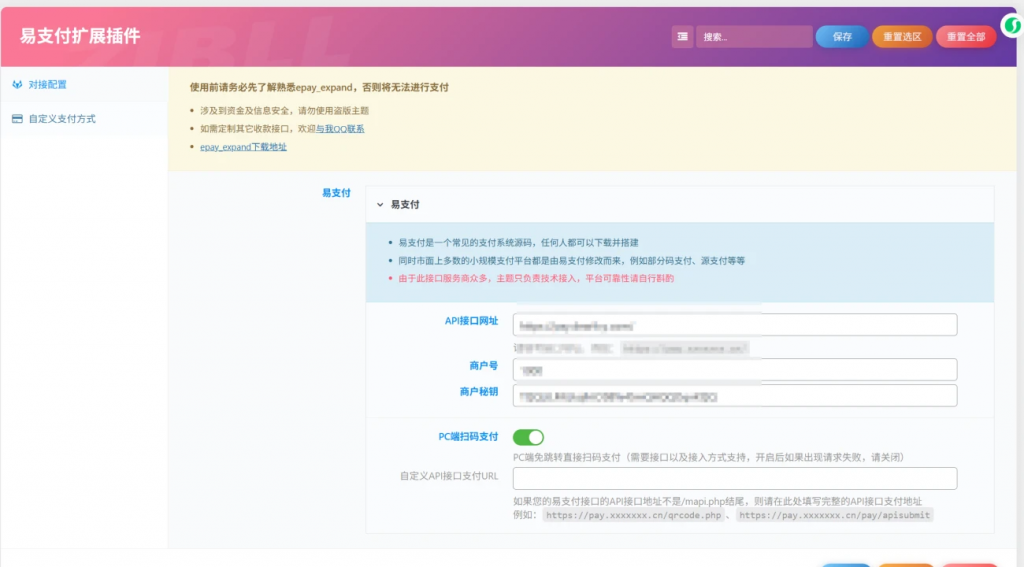Screen dimensions: 1024x567
Task: Click the credit card icon for 自定义支付方式
Action: click(17, 119)
